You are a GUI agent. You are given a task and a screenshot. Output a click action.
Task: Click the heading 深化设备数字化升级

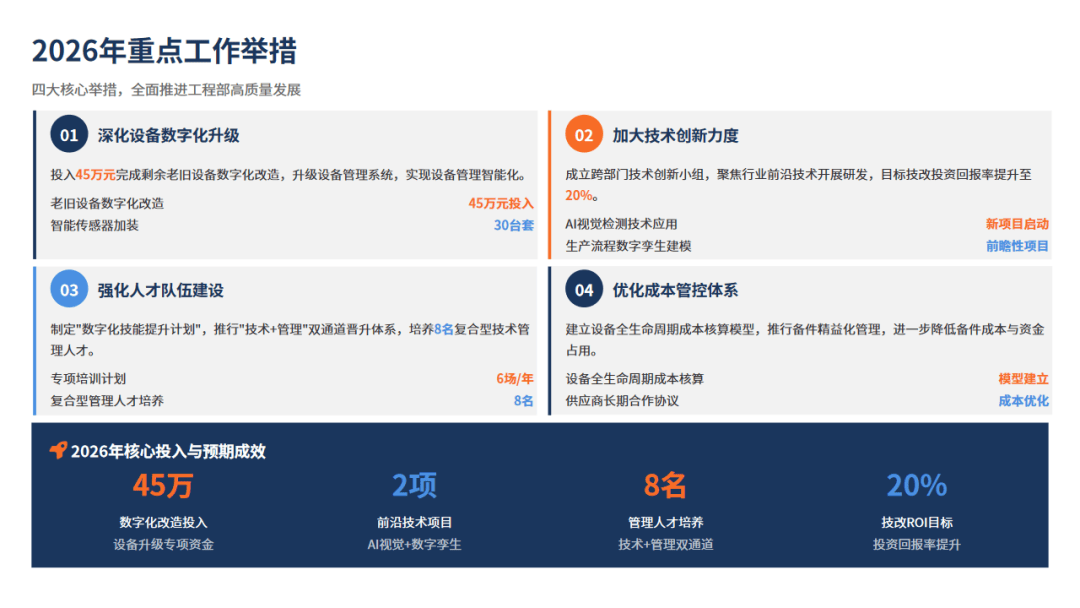[168, 135]
